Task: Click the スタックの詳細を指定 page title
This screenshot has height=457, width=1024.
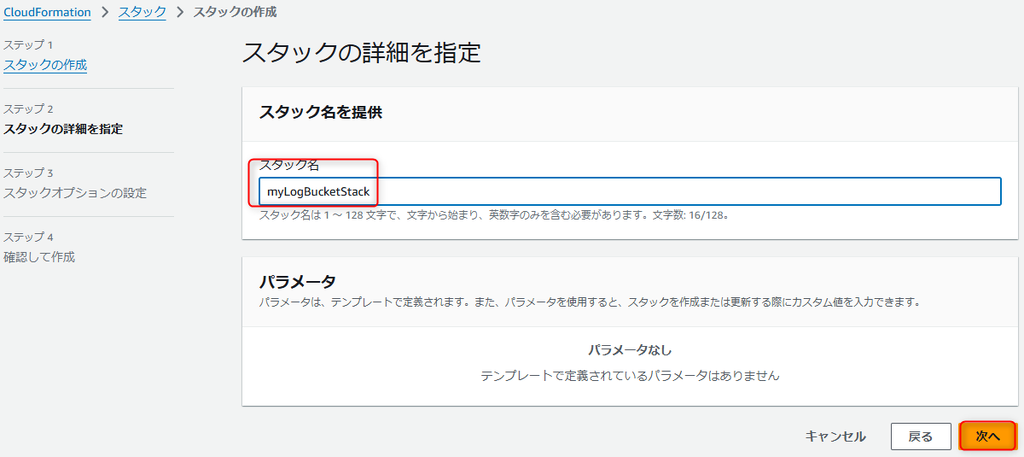Action: [361, 53]
